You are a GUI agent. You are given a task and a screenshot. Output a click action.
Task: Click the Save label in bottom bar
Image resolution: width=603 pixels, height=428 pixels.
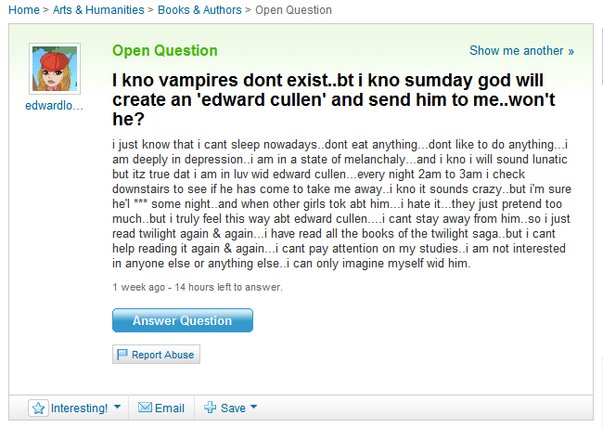(x=233, y=408)
